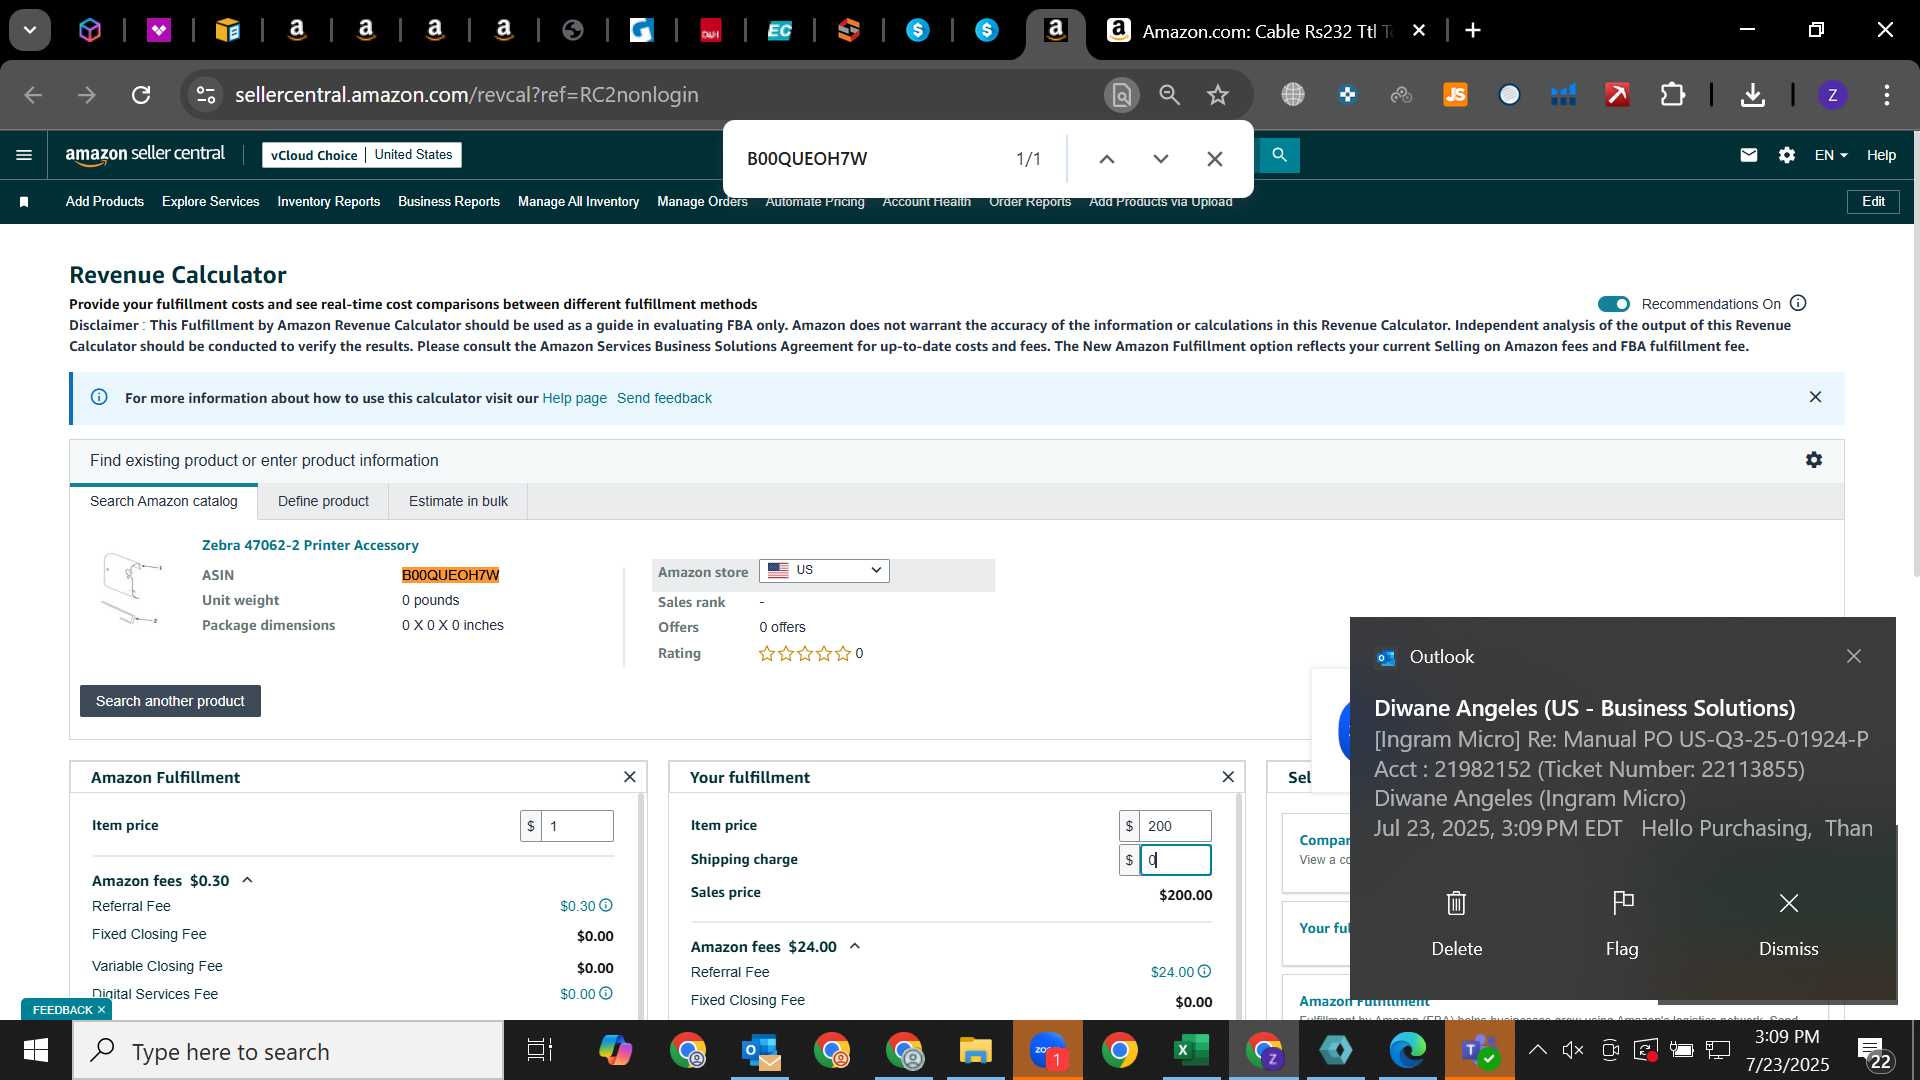
Task: Open the browser Downloads icon
Action: coord(1752,95)
